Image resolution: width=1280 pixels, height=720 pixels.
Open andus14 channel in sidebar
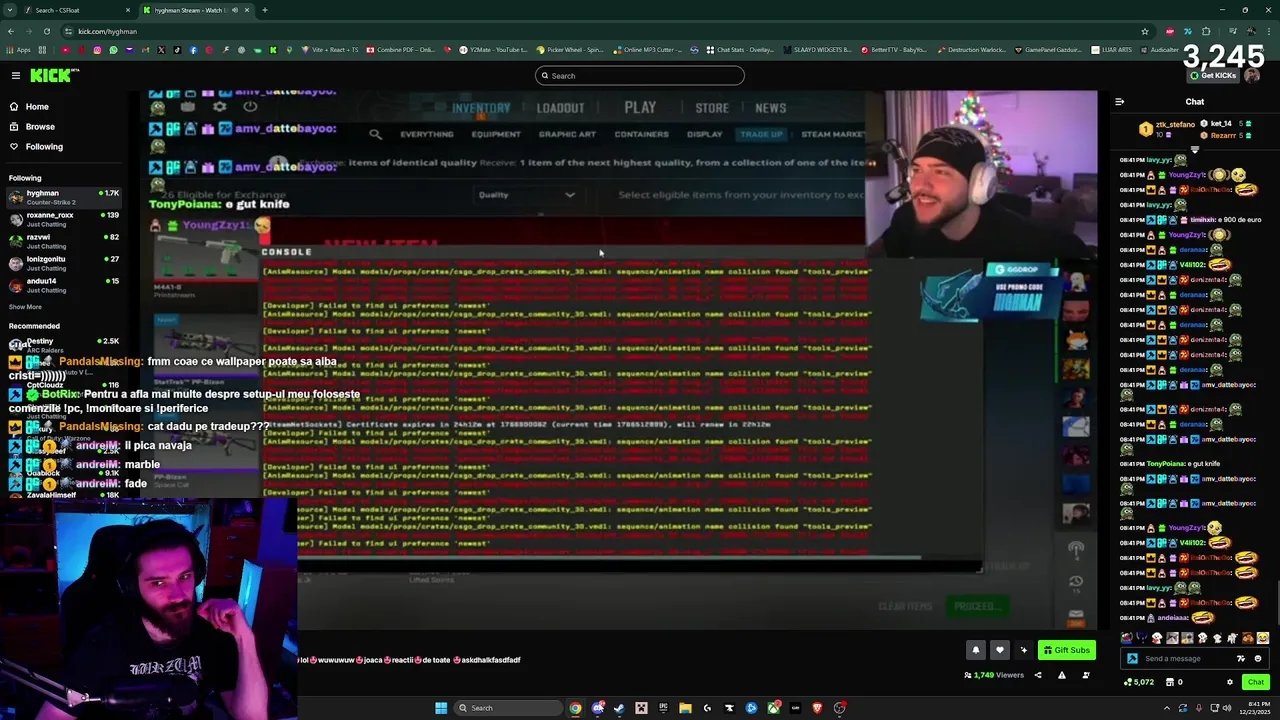65,285
